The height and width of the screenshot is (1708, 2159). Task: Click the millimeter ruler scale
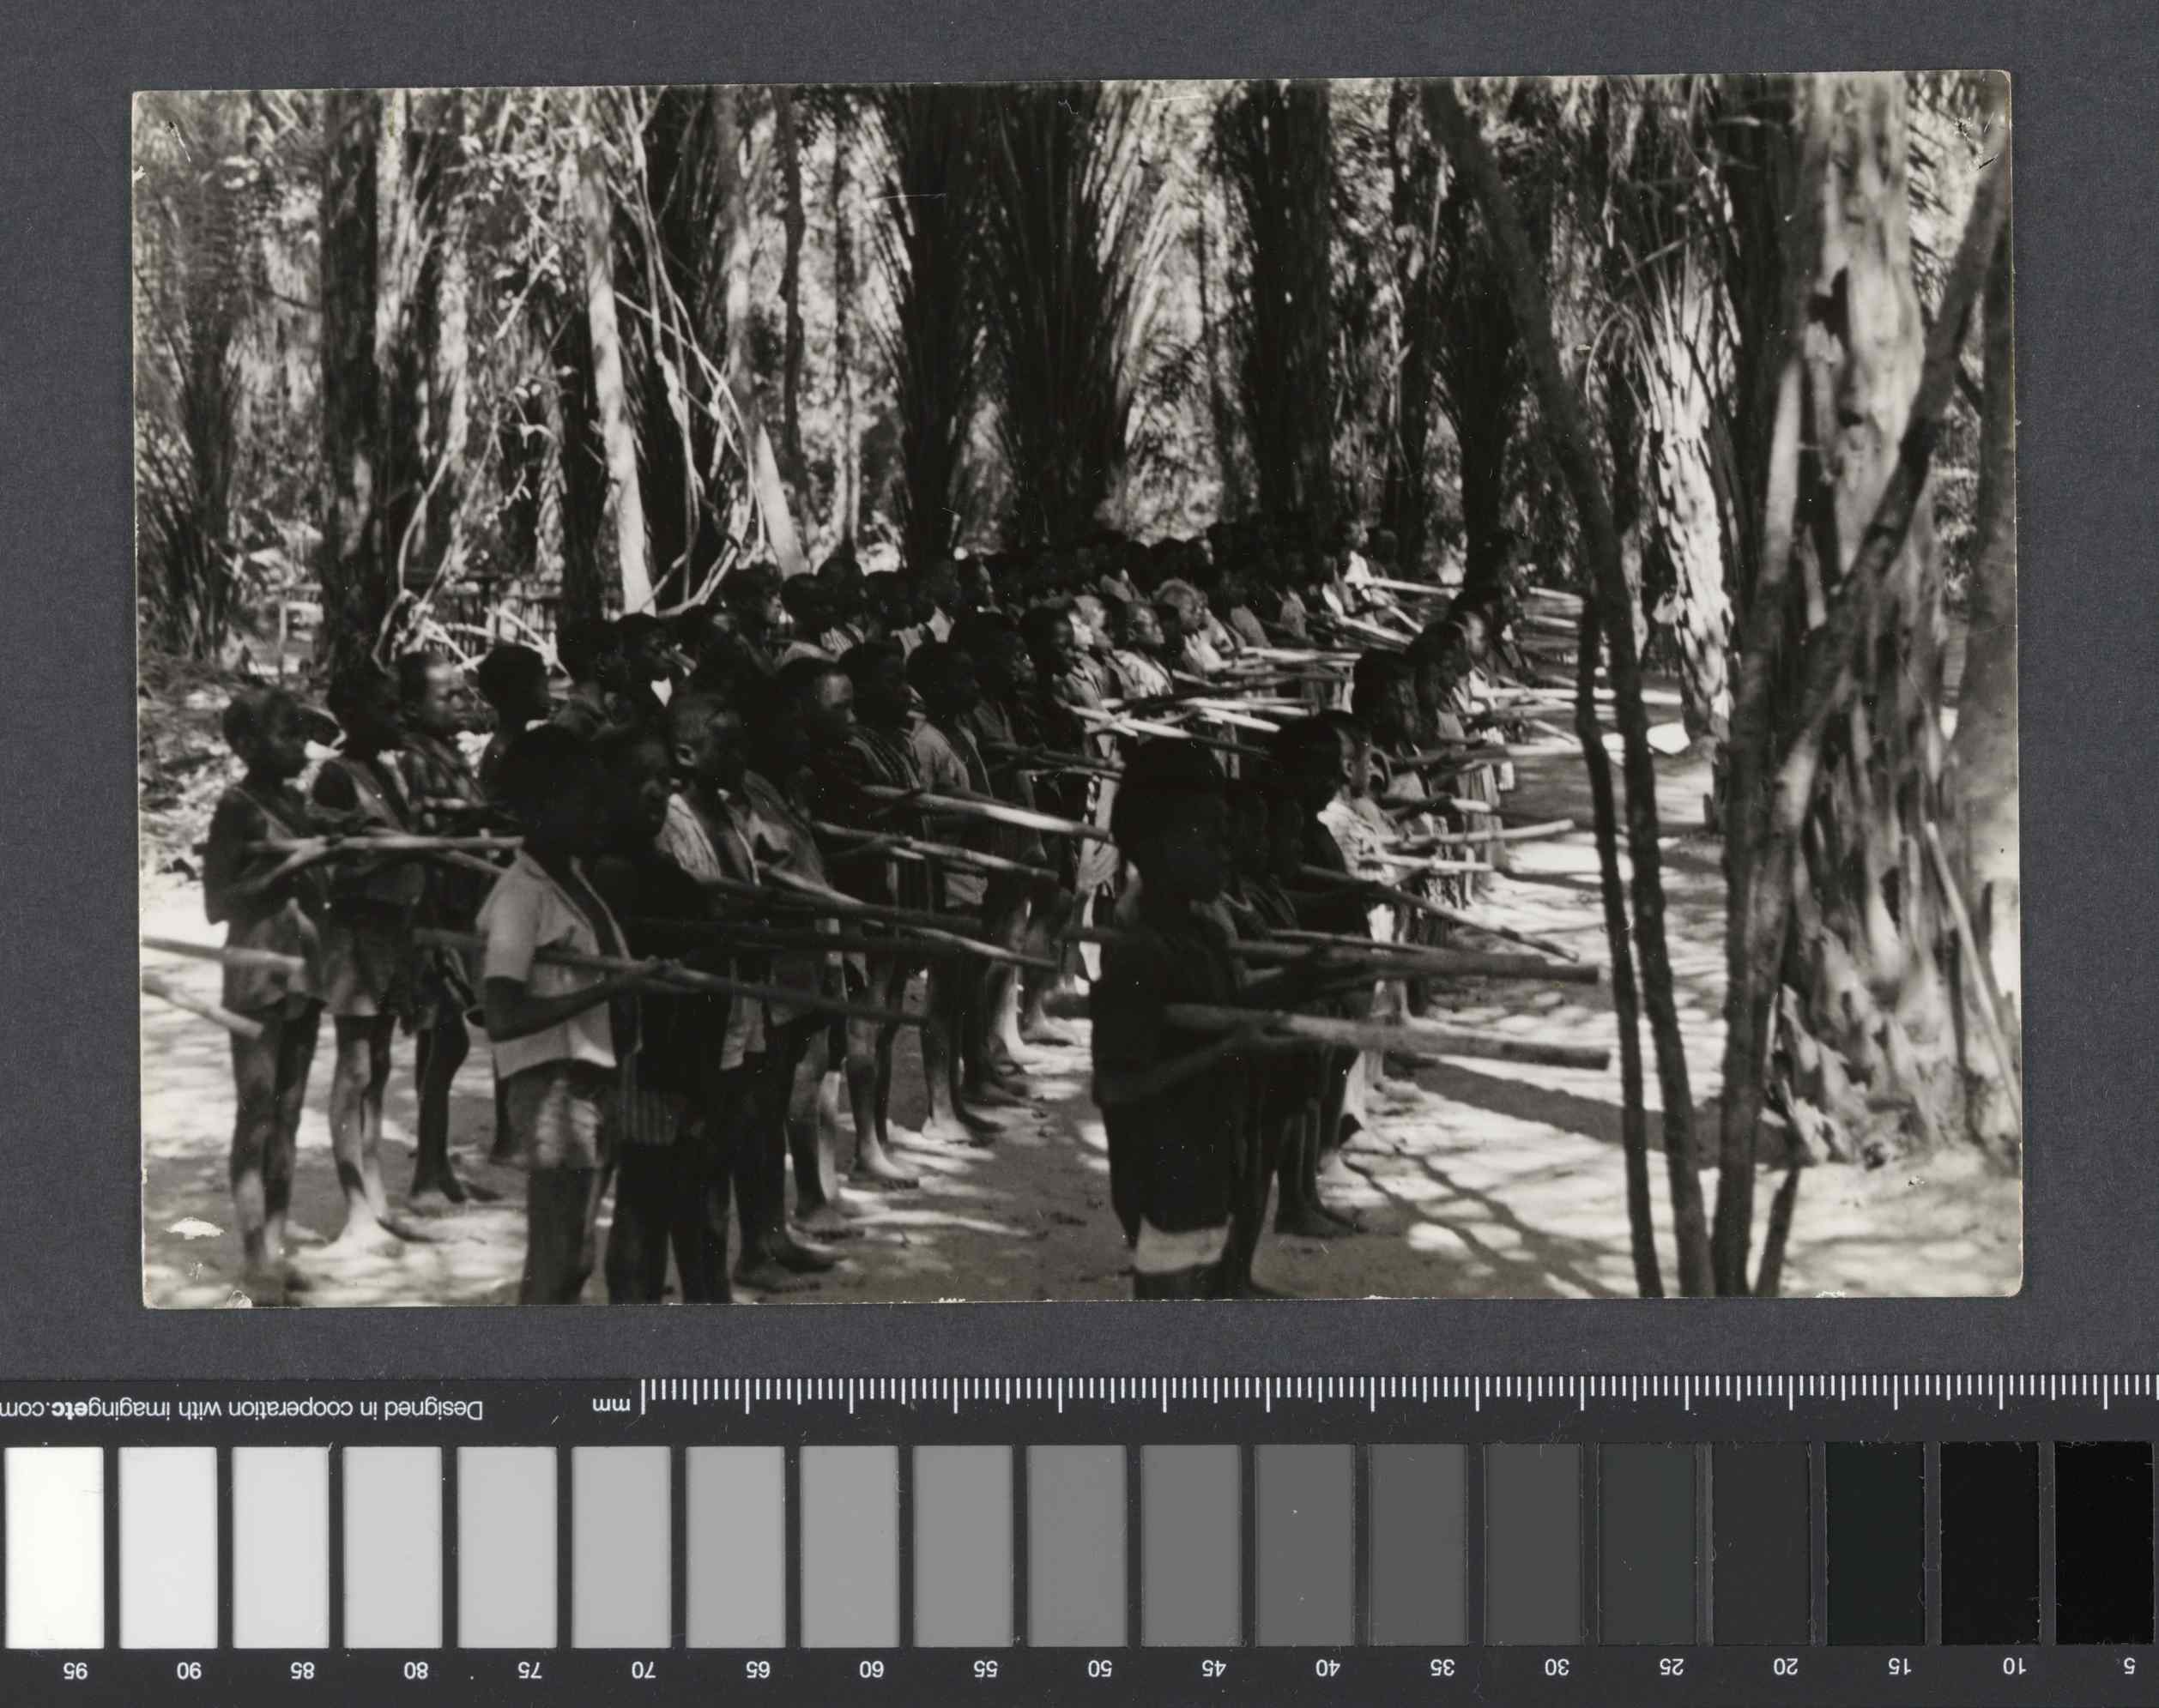click(x=1398, y=1395)
